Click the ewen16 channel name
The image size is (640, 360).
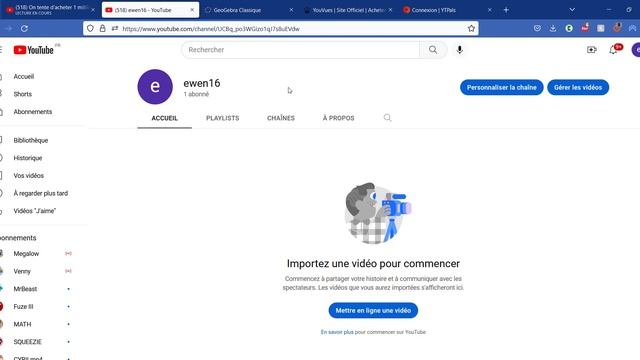202,83
